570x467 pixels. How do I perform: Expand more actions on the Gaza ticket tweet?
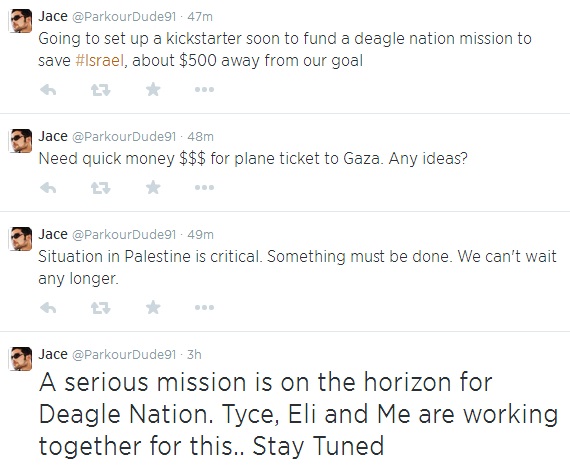pyautogui.click(x=204, y=188)
